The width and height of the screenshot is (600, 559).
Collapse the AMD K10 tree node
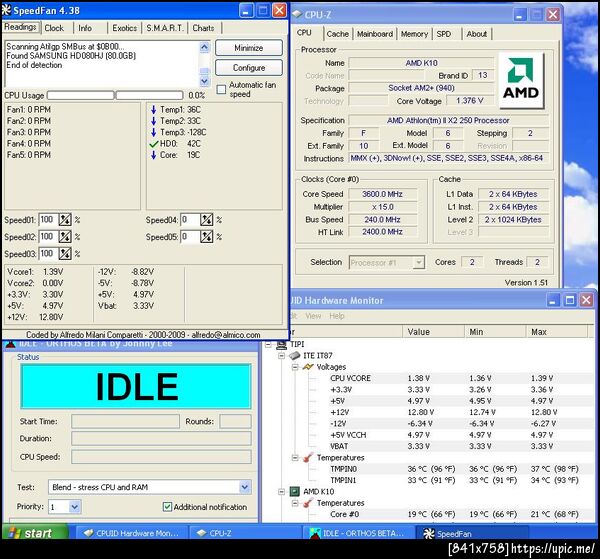tap(282, 491)
